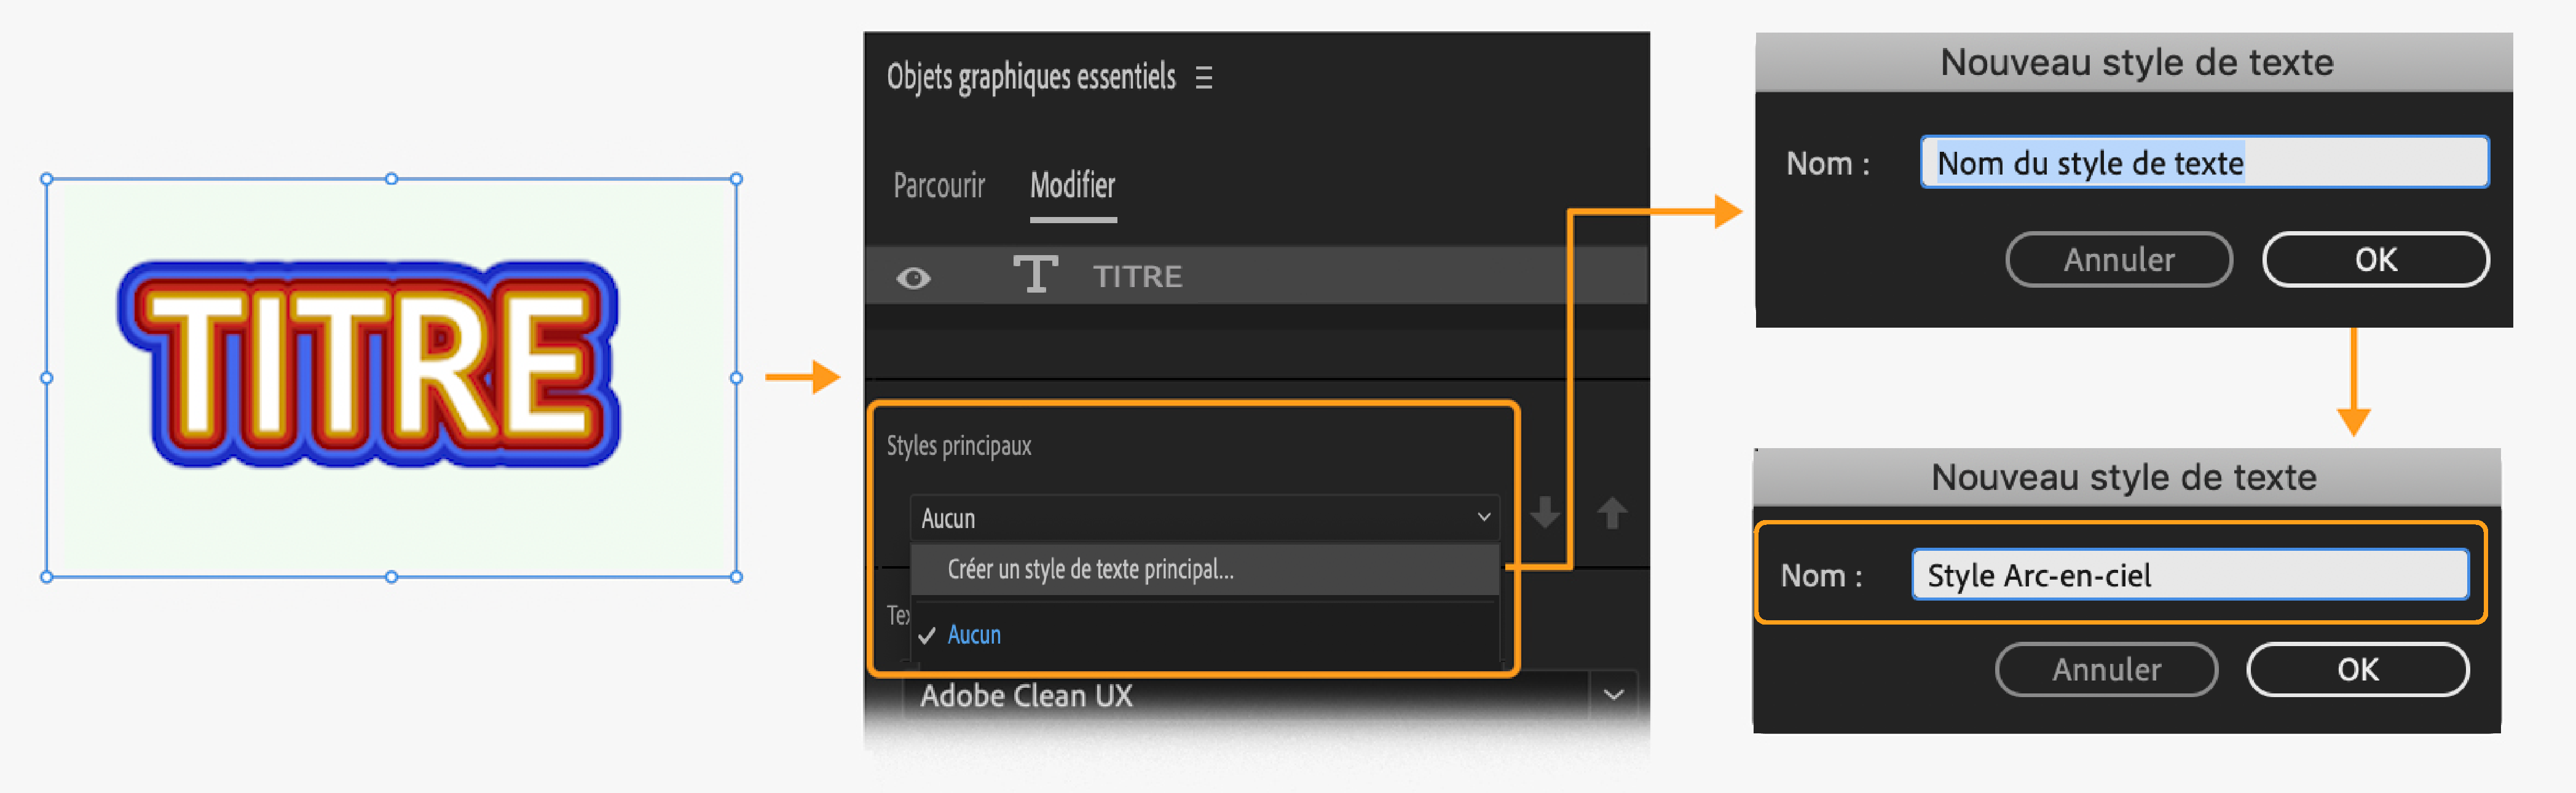Select the checked Aucun option in the style list
This screenshot has width=2576, height=793.
(973, 635)
